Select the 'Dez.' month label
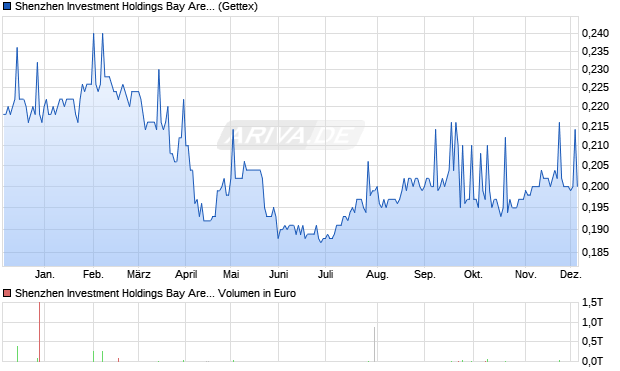This screenshot has height=371, width=620. (x=571, y=274)
